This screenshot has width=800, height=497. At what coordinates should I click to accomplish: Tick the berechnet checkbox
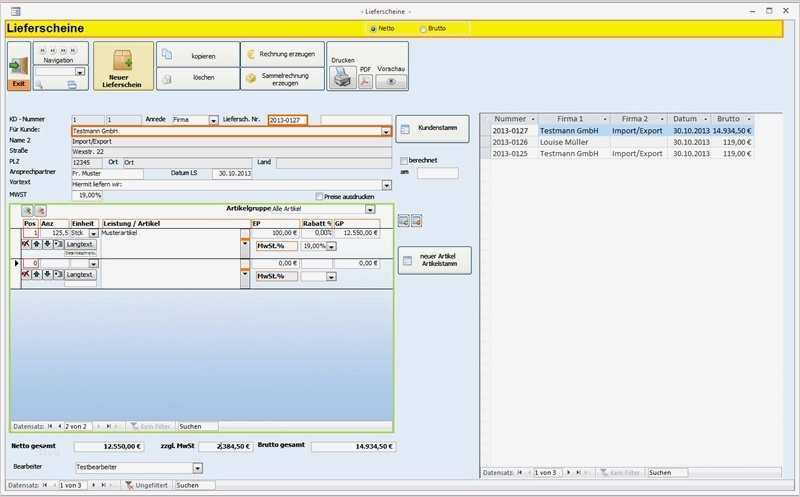point(403,160)
